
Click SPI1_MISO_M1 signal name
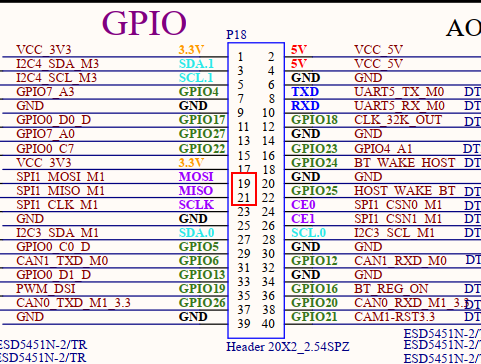coord(60,190)
